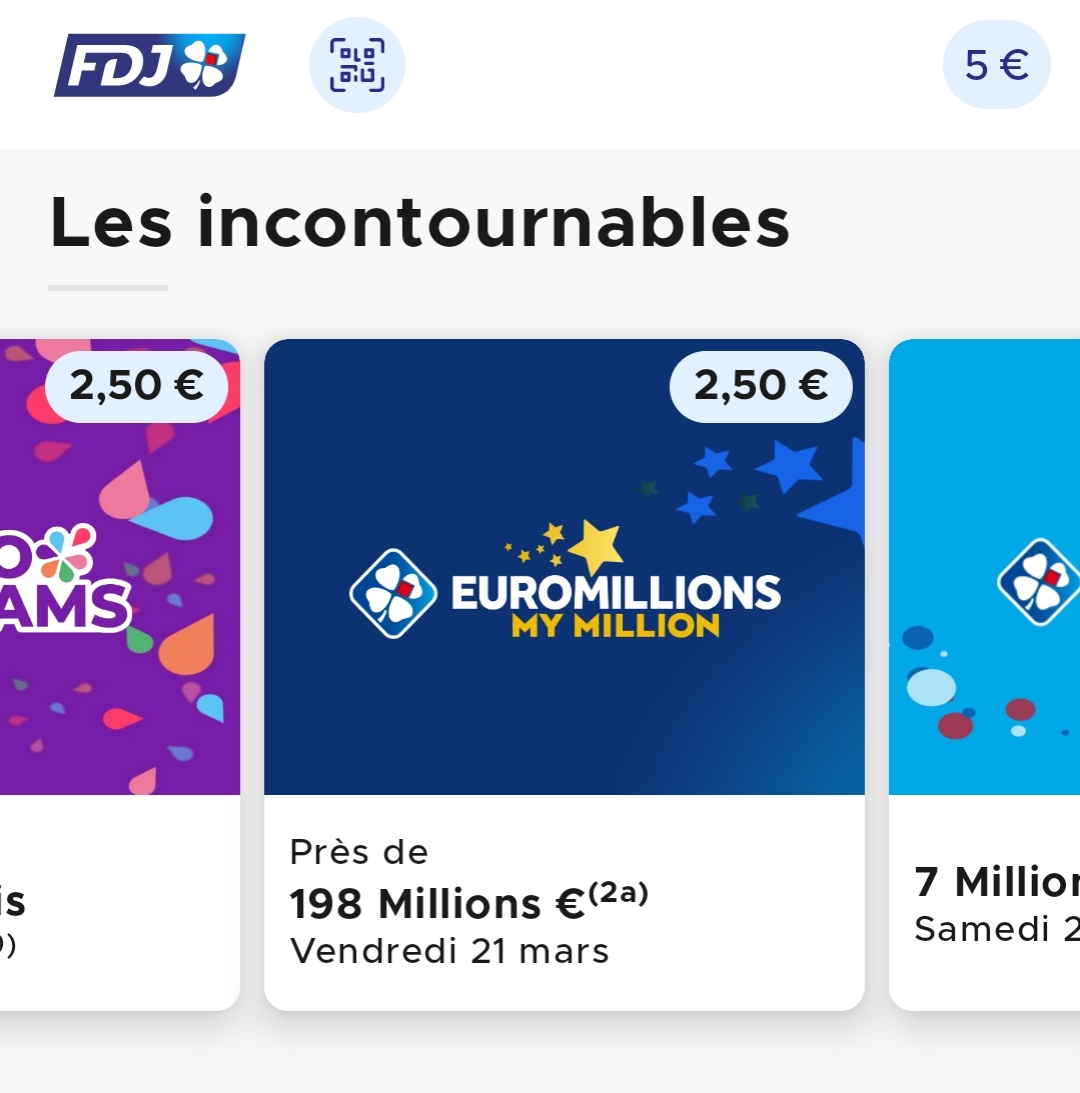Tap the carousel indicator bar under heading

(x=108, y=287)
